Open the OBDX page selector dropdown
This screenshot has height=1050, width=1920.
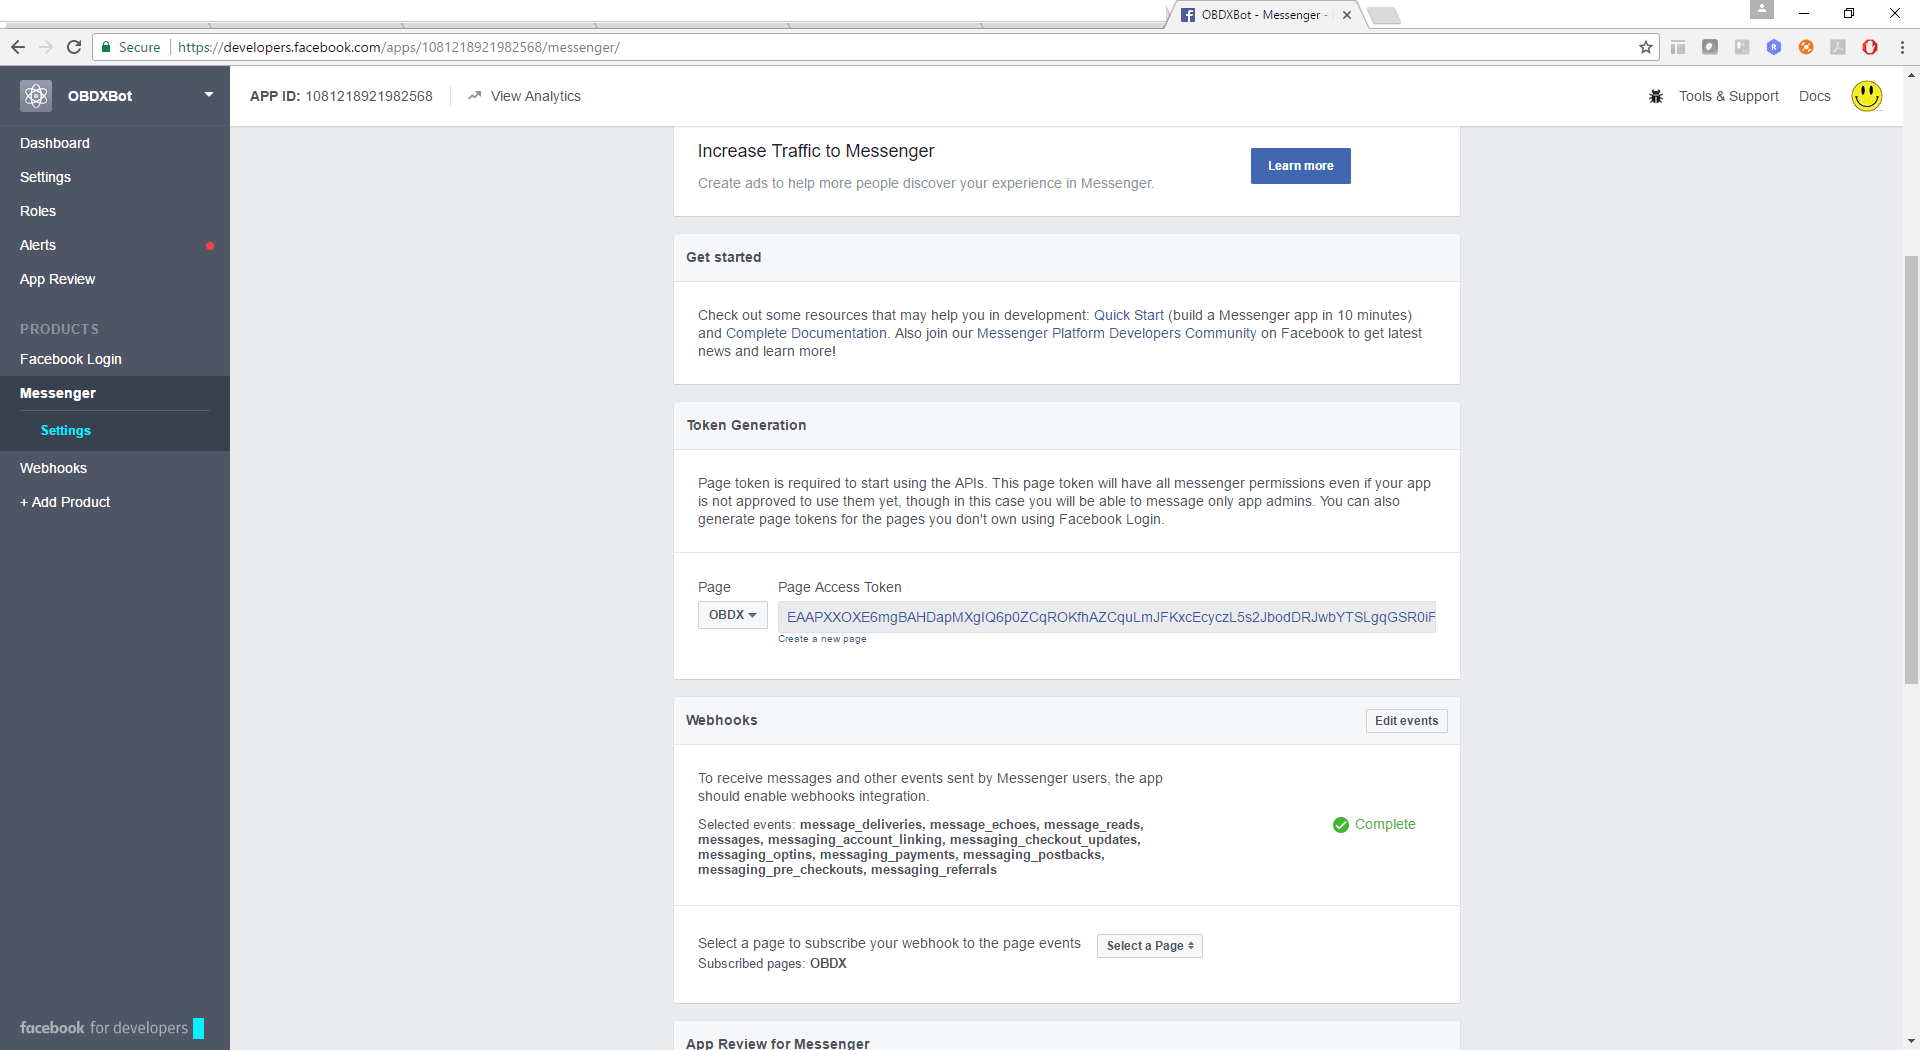click(x=732, y=614)
